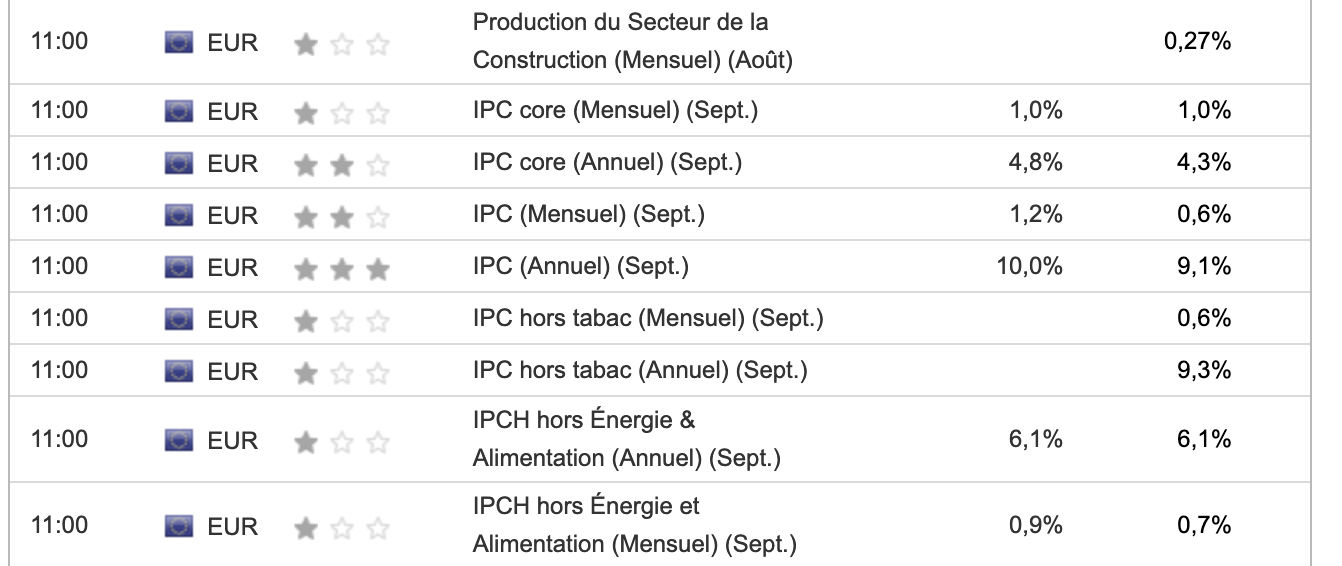
Task: Click importance stars for IPC core (Annuel)
Action: (341, 164)
